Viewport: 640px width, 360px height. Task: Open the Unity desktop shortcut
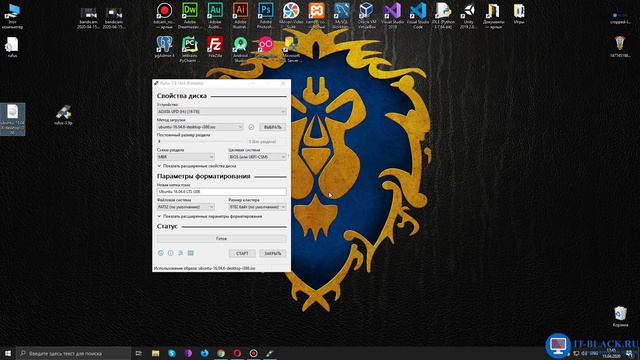[468, 16]
